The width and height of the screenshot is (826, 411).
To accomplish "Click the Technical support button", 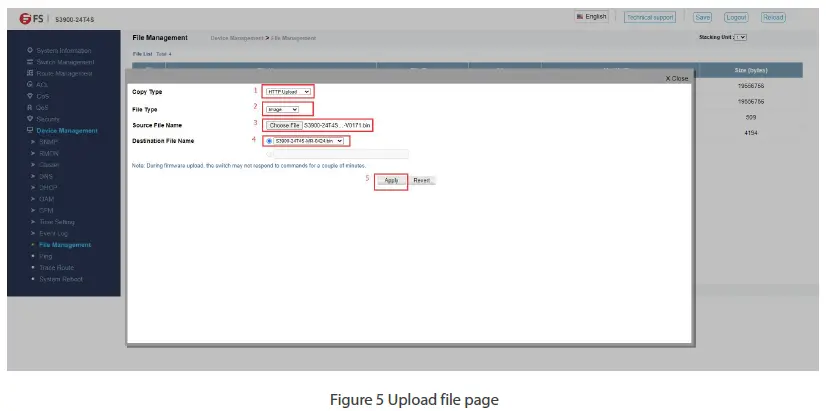I will click(650, 17).
